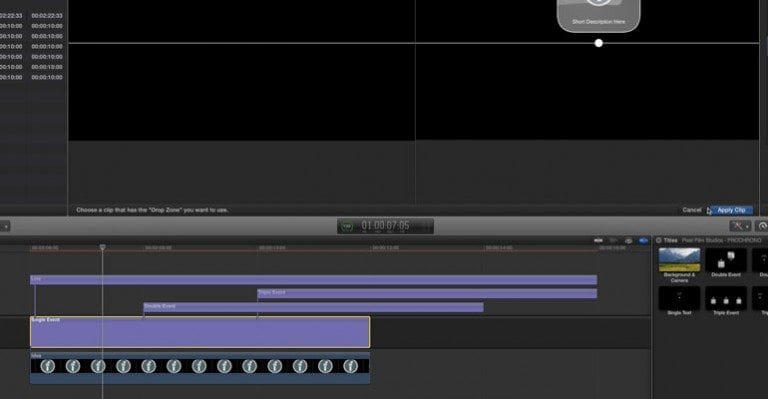Click Cancel in the drop zone bar
Screen dimensions: 768x399
[692, 210]
